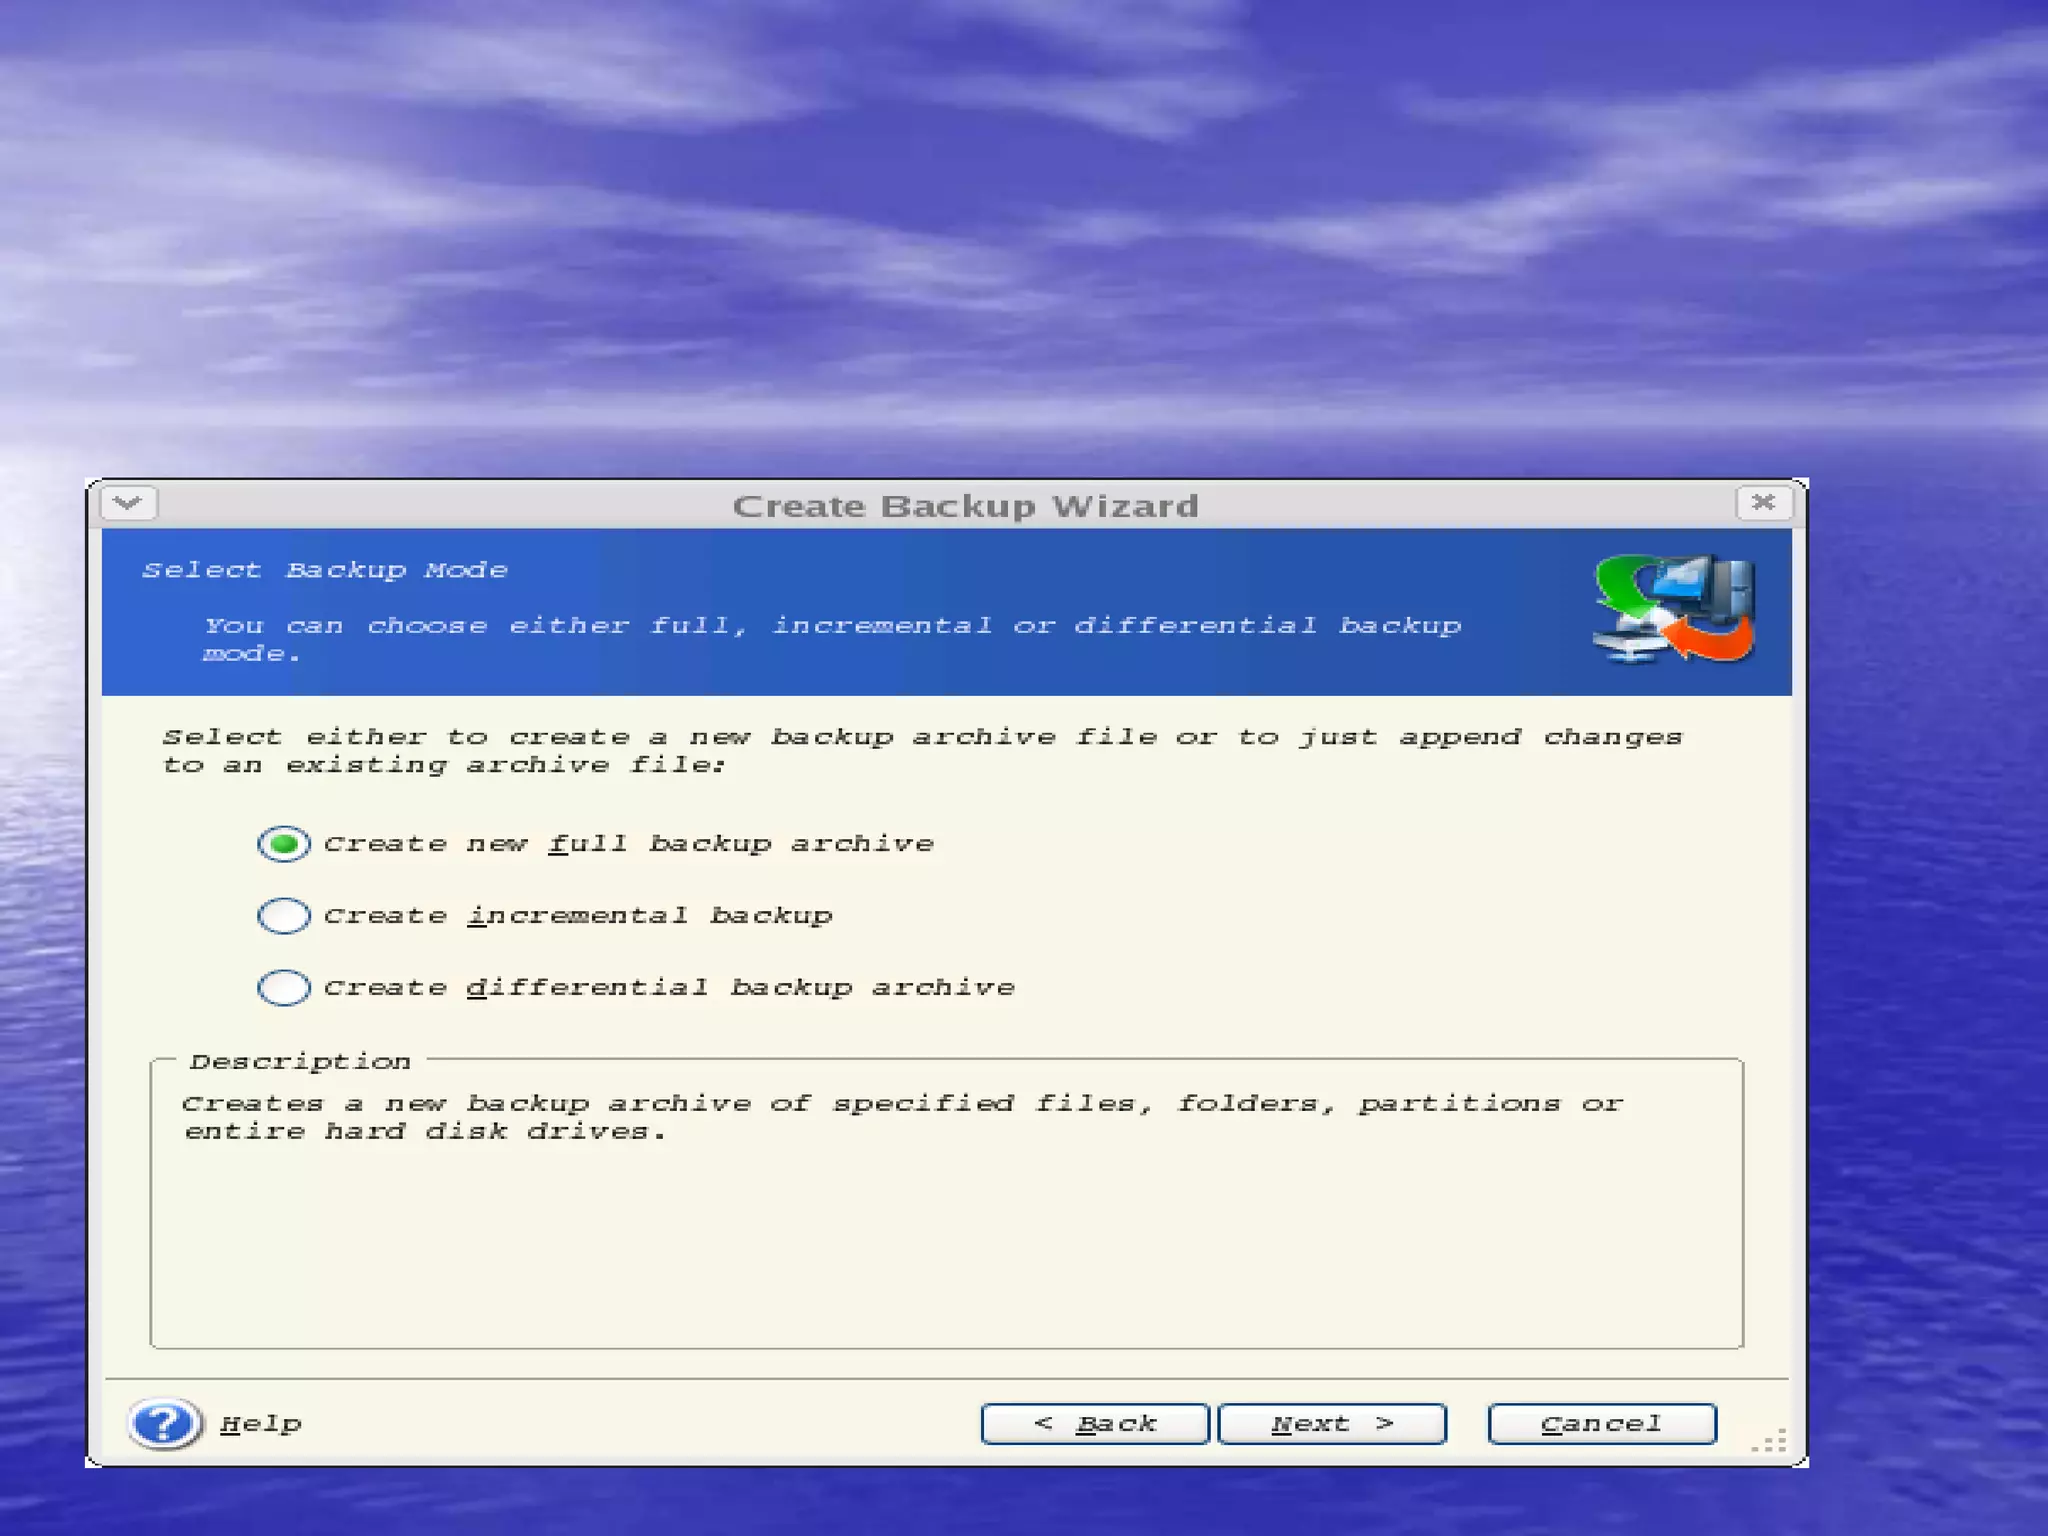Choose the Create incremental backup radio button

coord(284,915)
